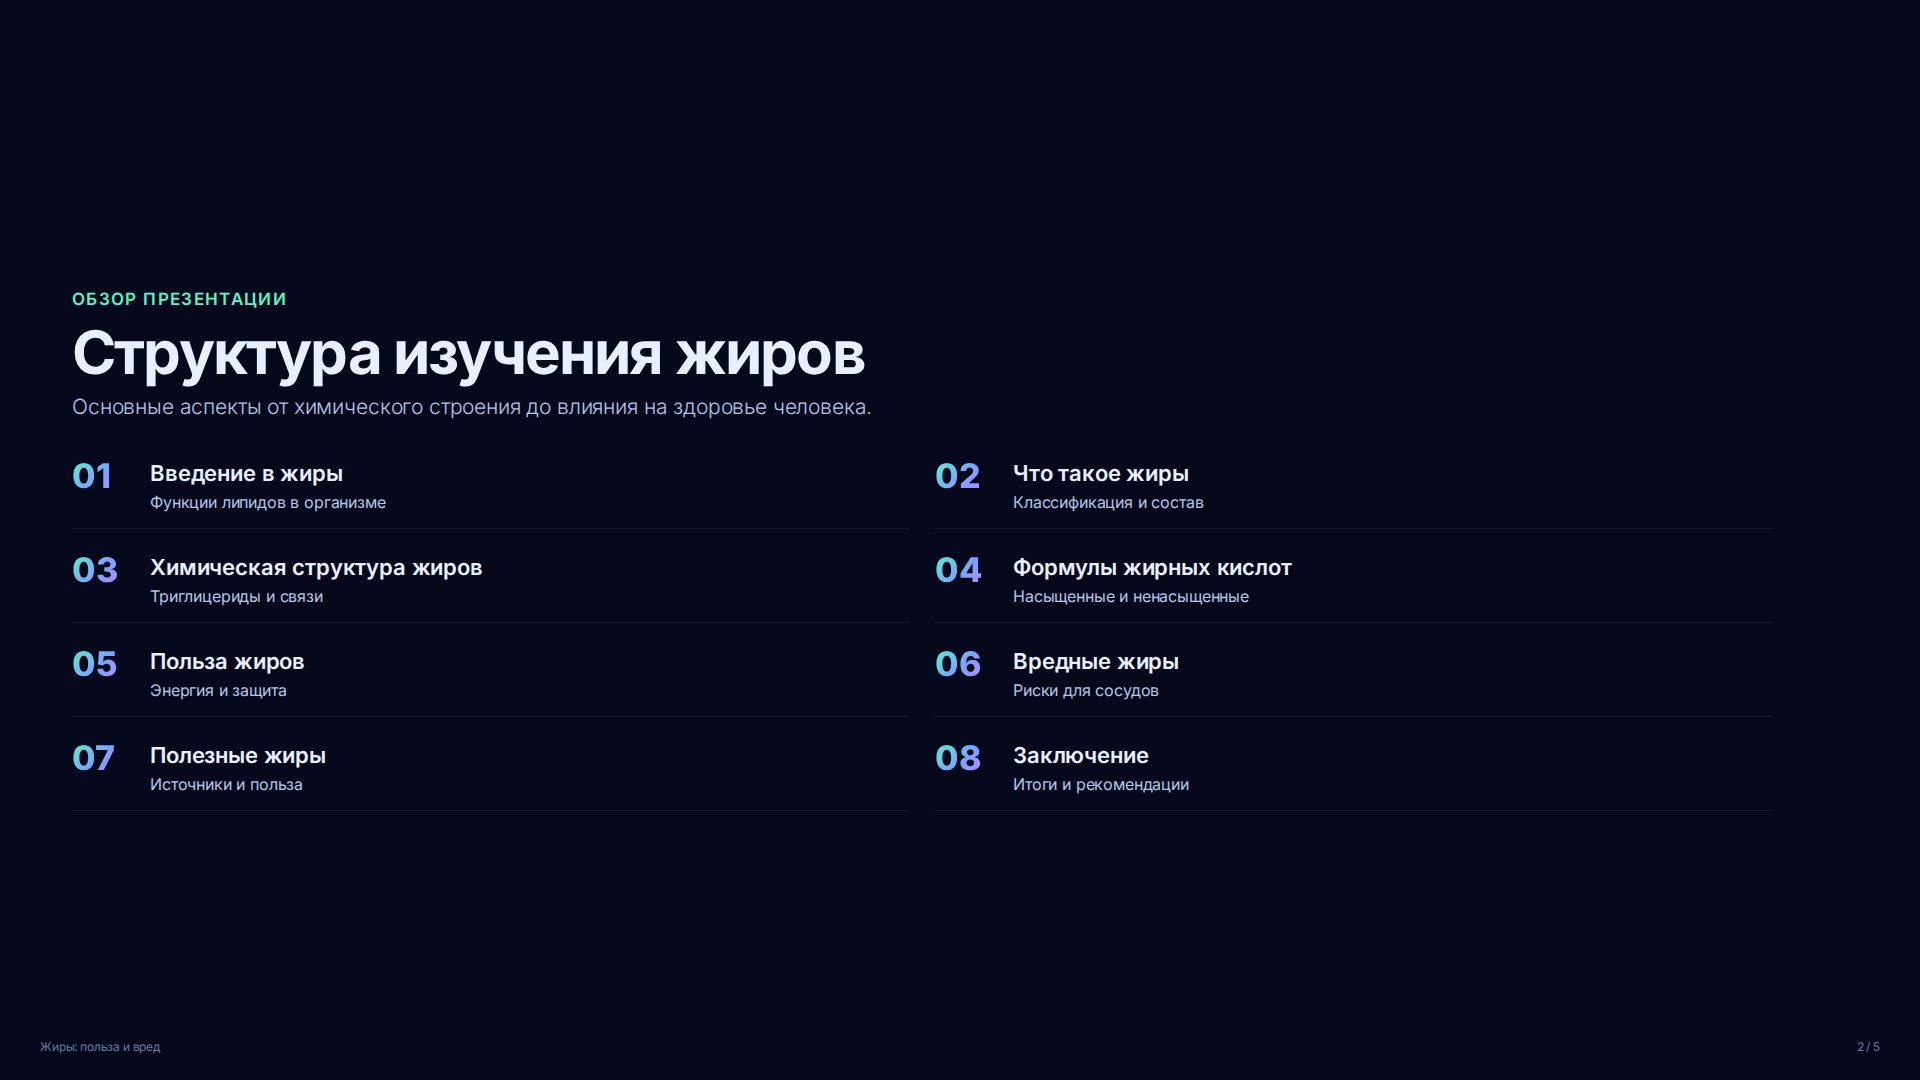Click the 'ОБЗОР ПРЕЗЕНТАЦИИ' overline label
The image size is (1920, 1080).
(x=179, y=299)
